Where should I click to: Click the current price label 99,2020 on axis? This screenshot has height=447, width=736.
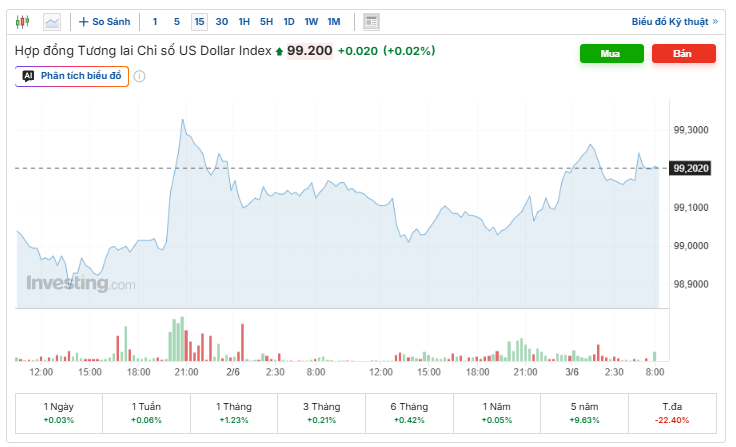690,168
